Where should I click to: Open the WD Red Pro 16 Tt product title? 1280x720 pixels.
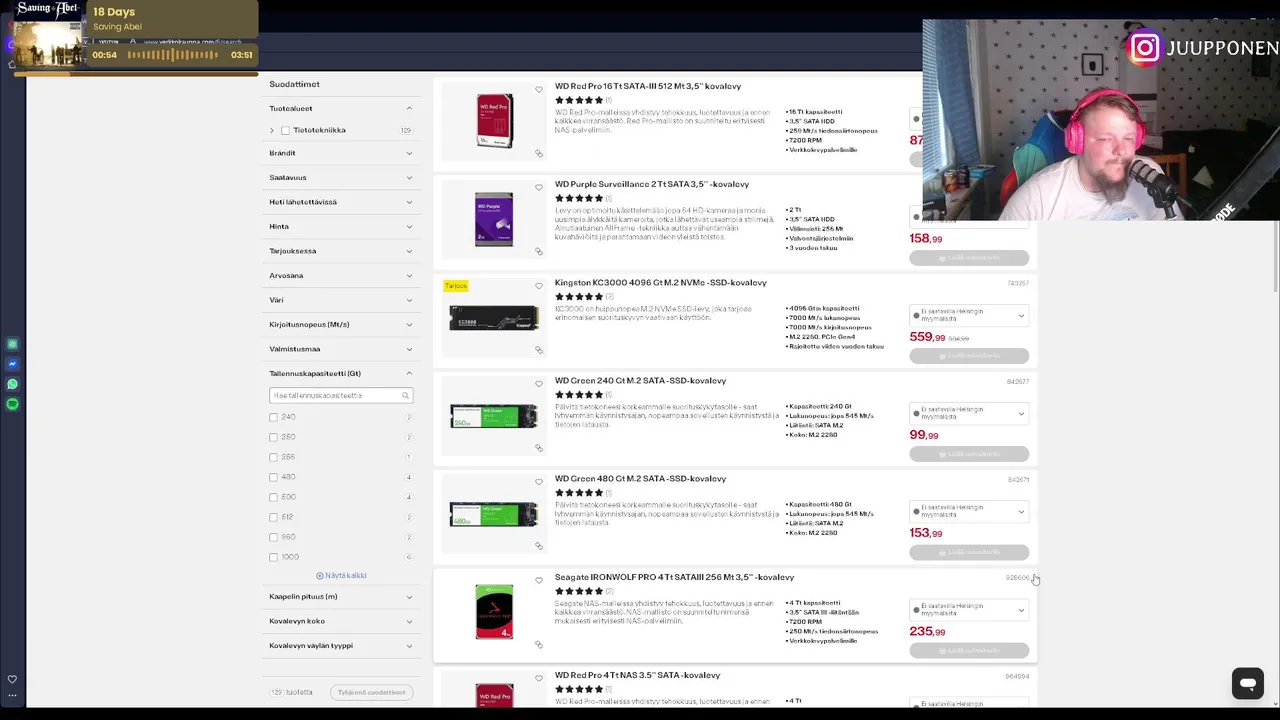click(648, 86)
